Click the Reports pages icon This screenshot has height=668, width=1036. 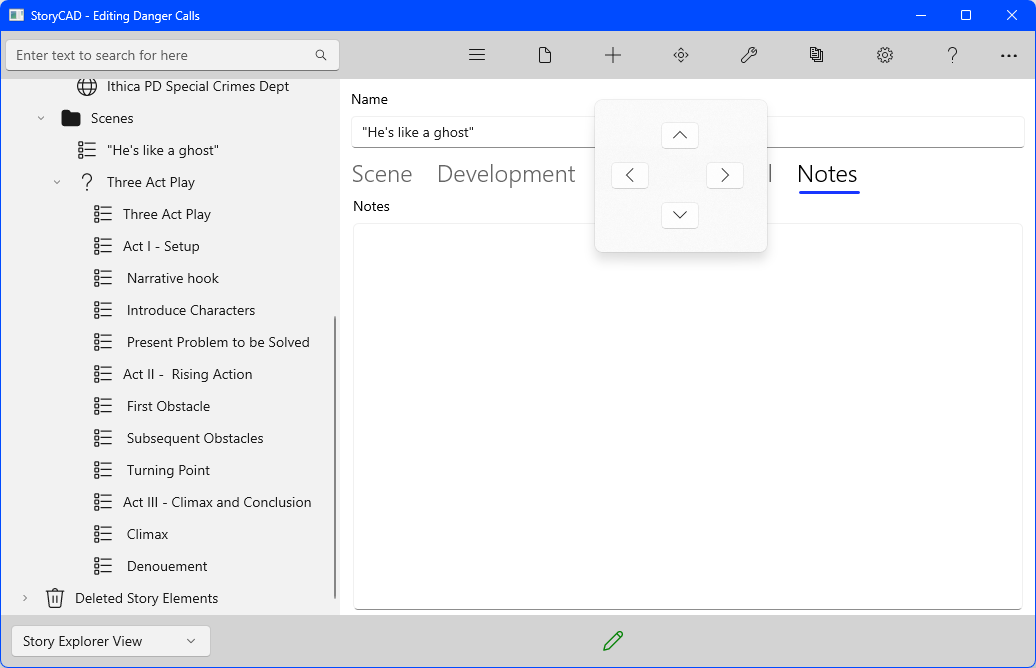[817, 55]
